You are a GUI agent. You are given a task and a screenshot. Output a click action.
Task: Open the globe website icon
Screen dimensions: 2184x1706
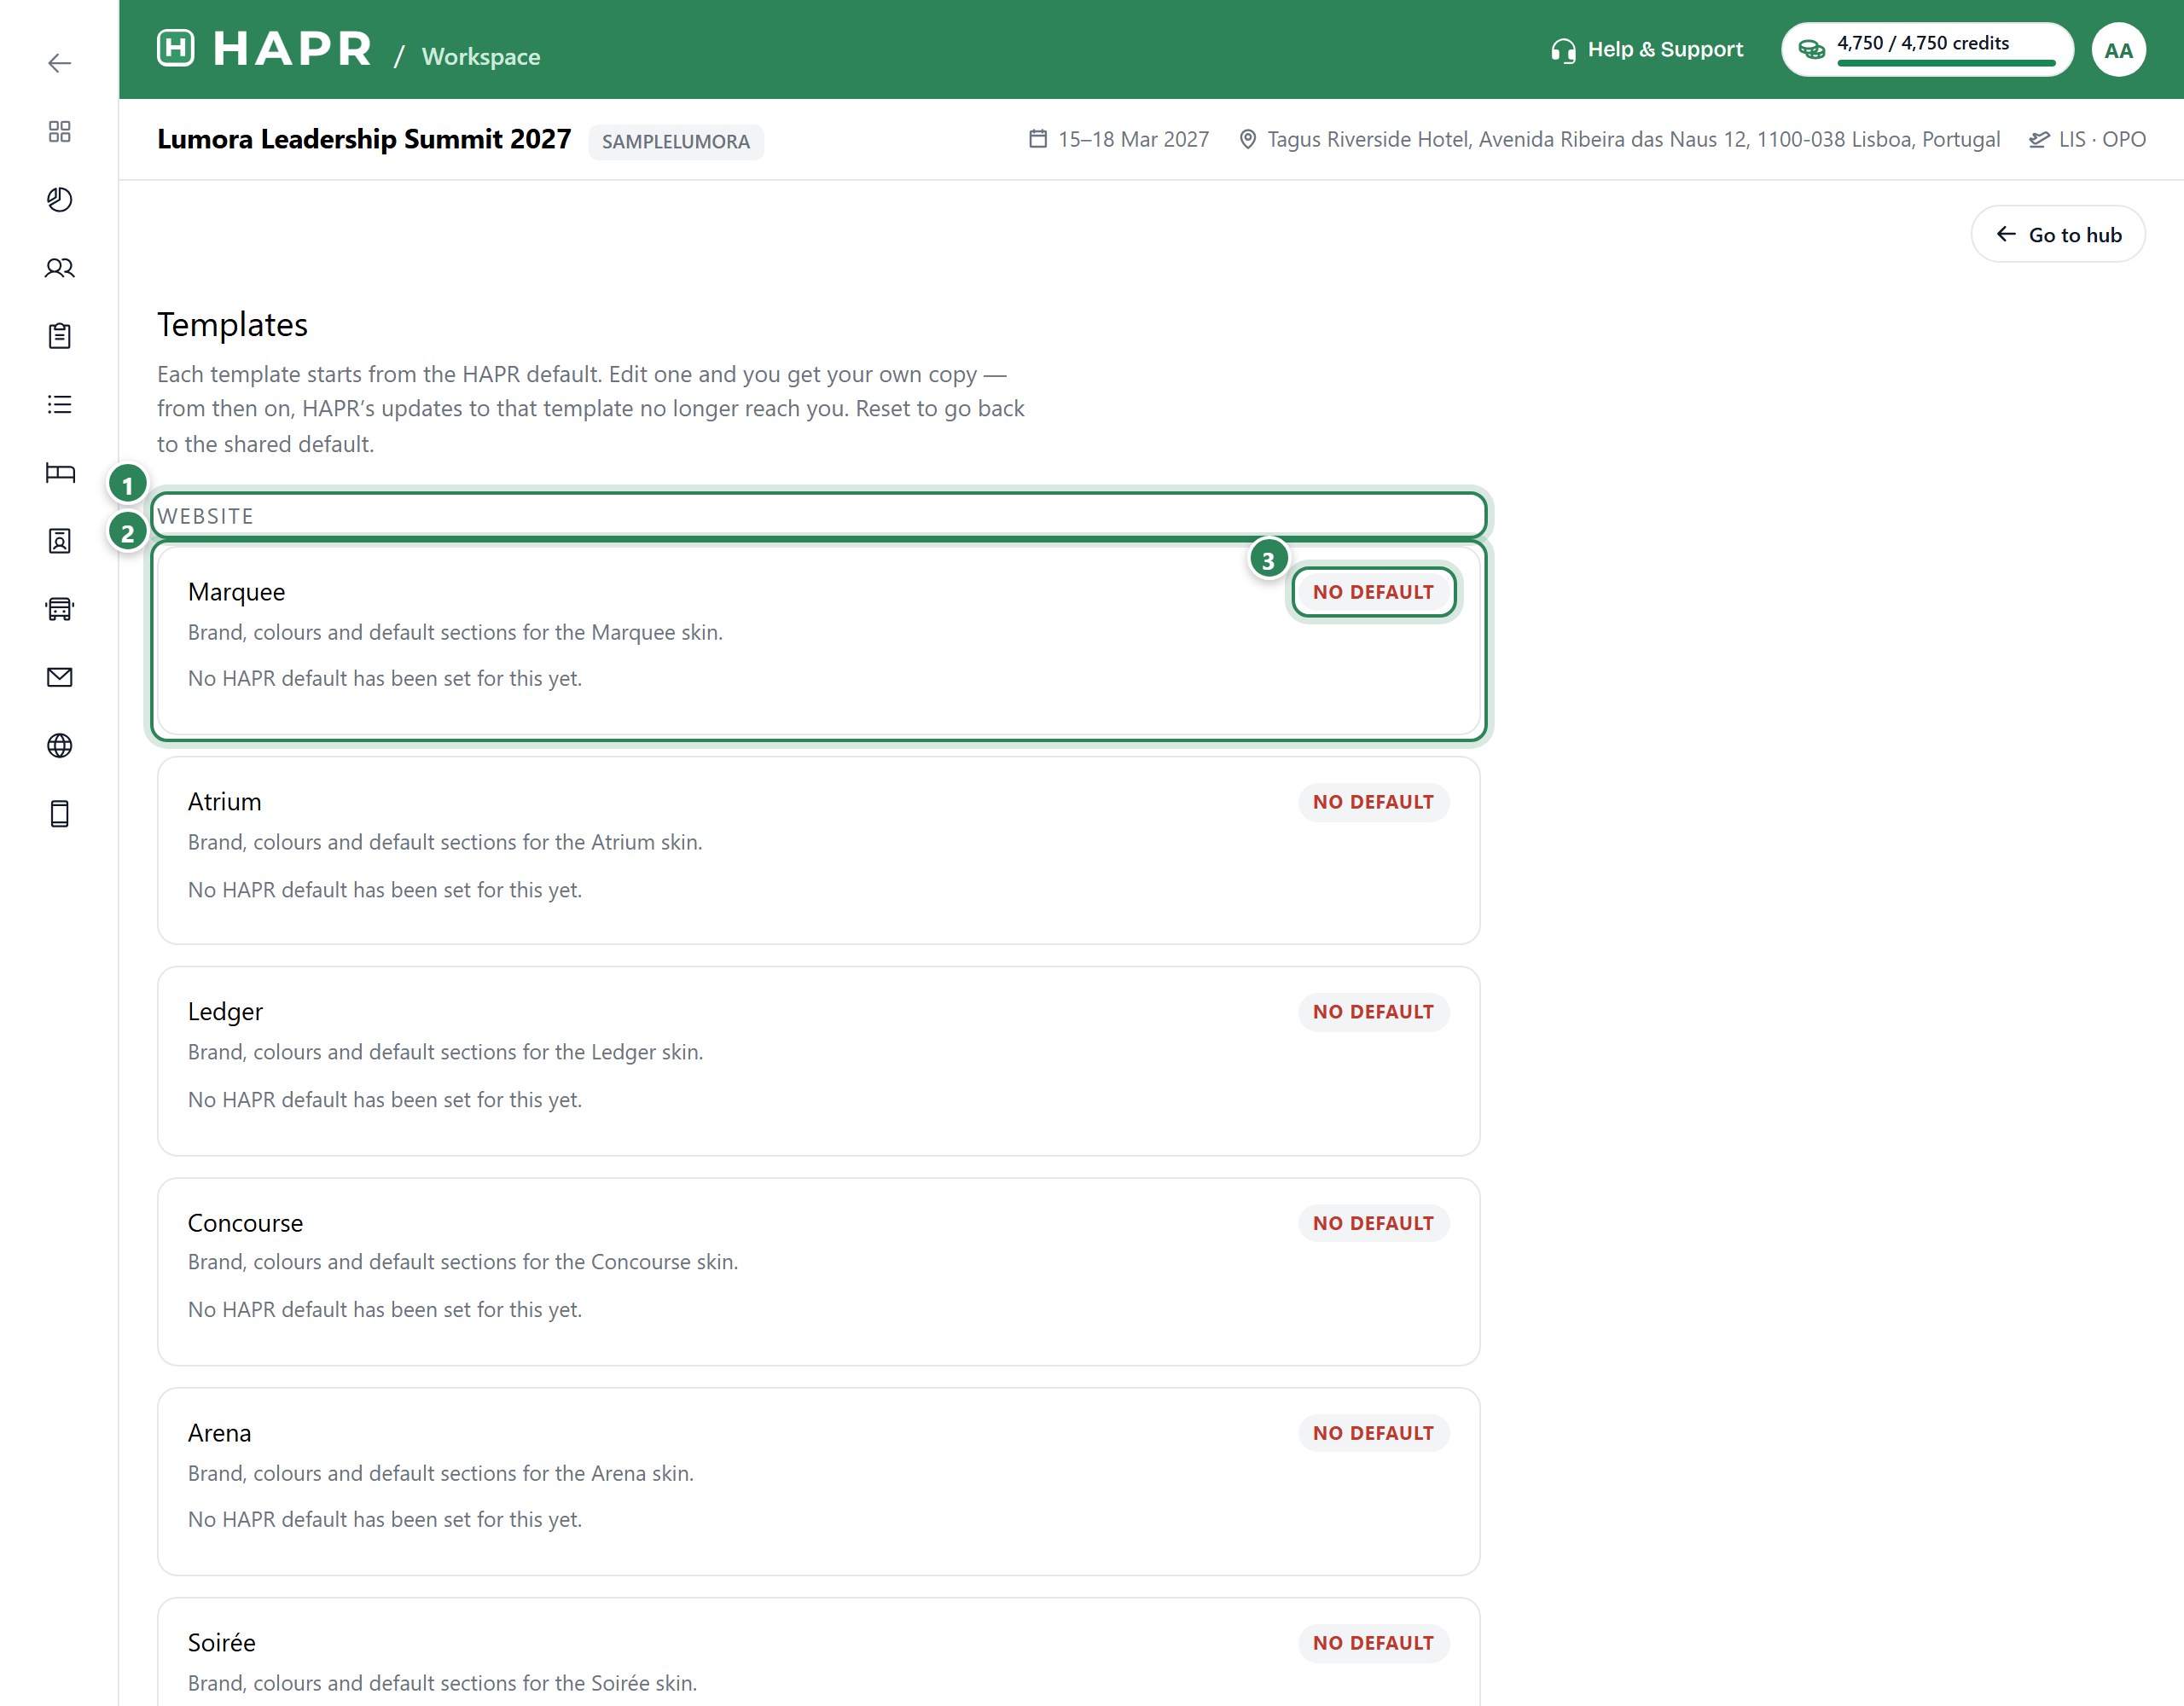(x=60, y=746)
